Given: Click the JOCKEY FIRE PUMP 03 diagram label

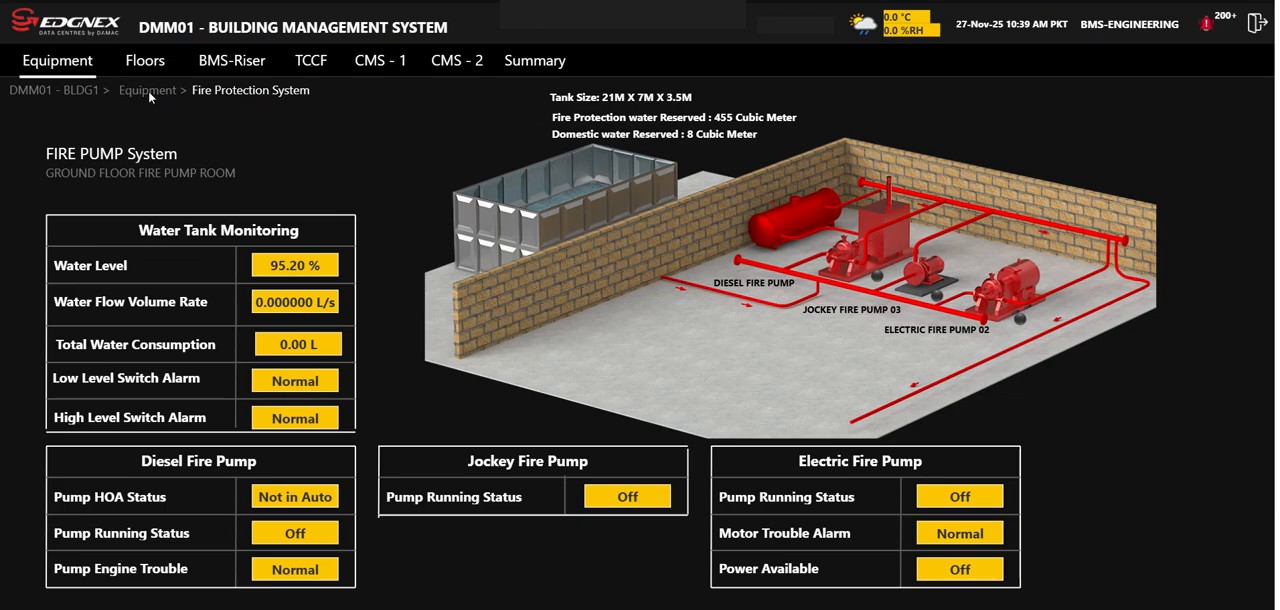Looking at the screenshot, I should click(851, 310).
